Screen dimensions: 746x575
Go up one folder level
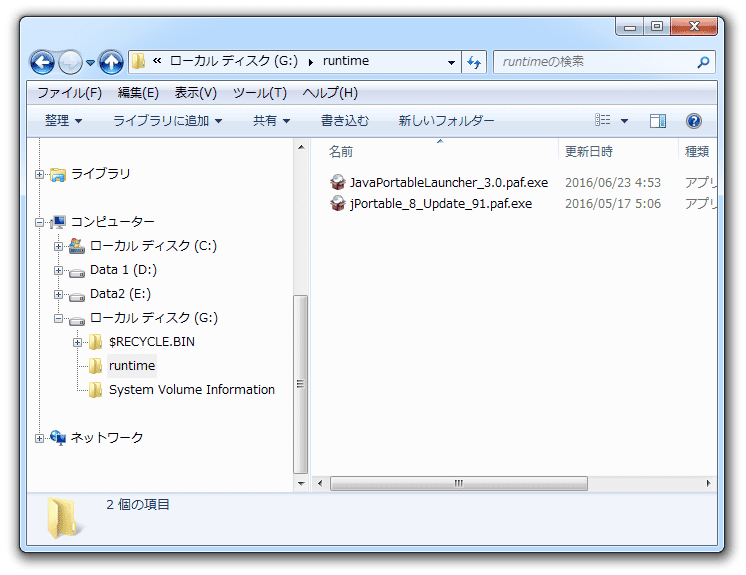point(111,62)
